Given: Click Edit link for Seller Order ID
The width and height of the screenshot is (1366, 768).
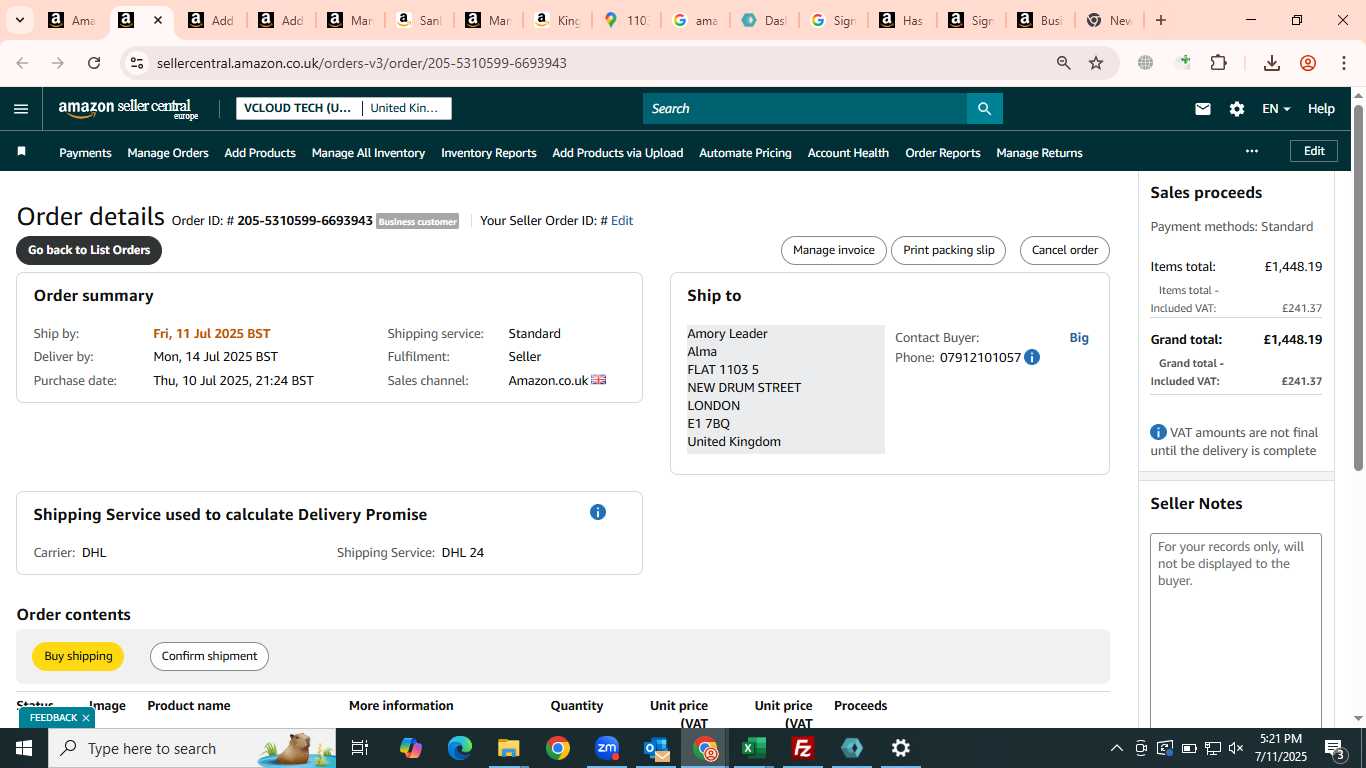Looking at the screenshot, I should 622,220.
